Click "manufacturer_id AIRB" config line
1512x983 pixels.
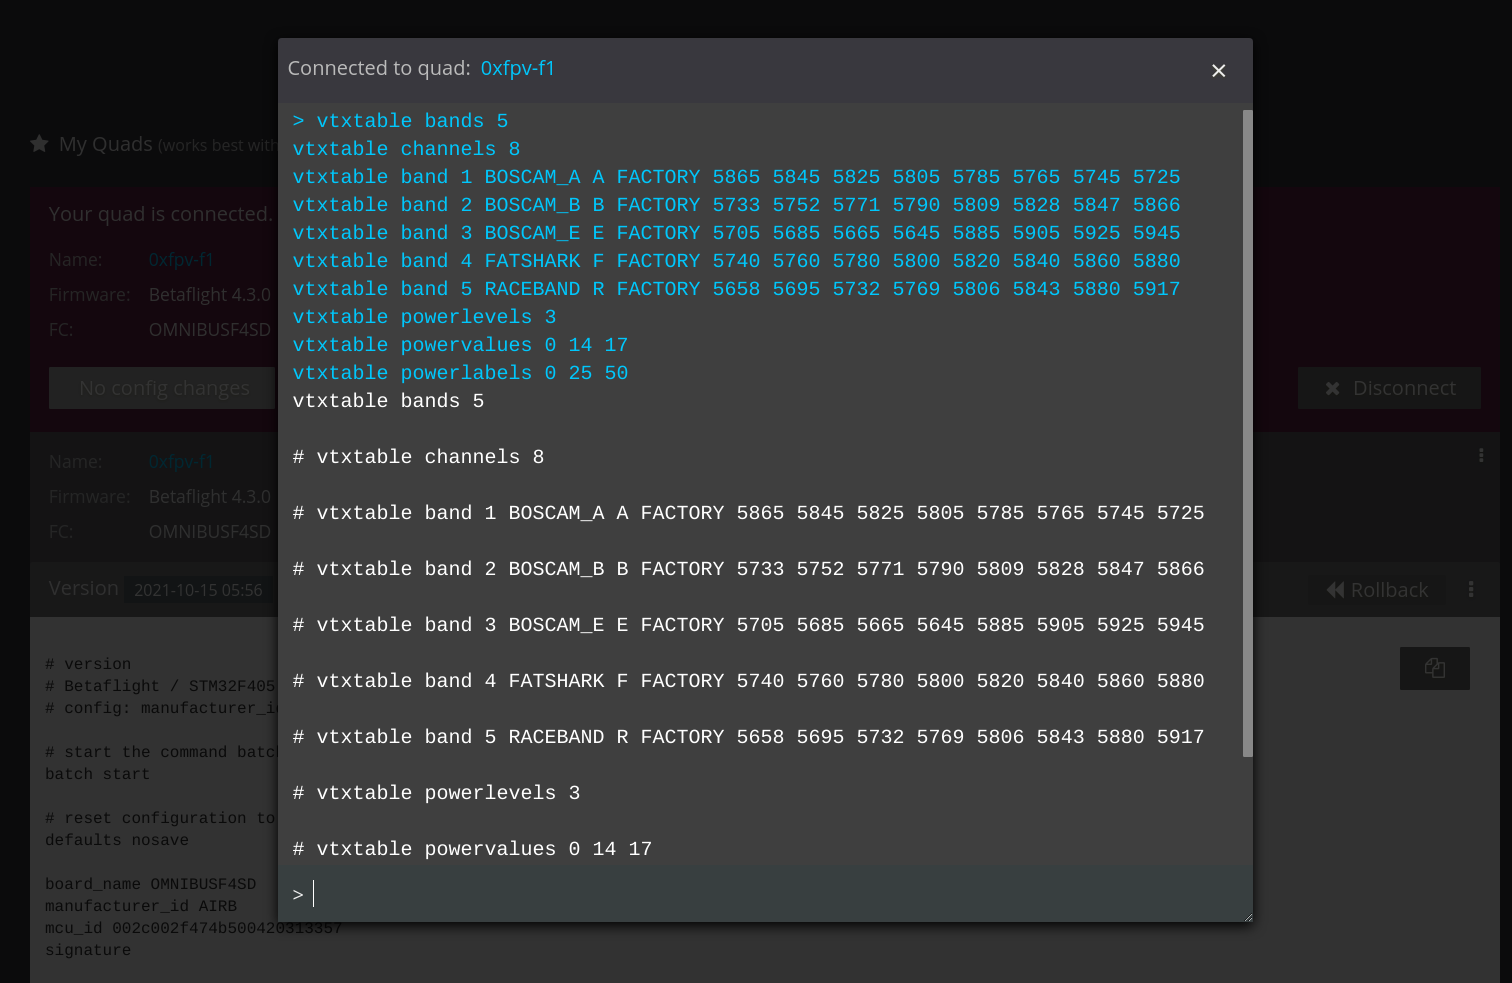tap(141, 907)
